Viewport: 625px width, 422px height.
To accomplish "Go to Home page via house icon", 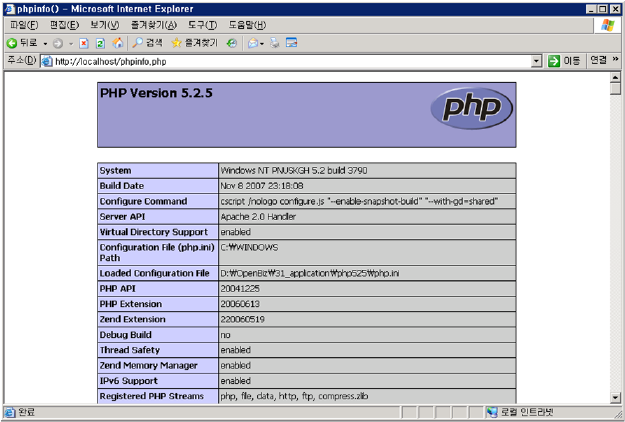I will tap(118, 43).
